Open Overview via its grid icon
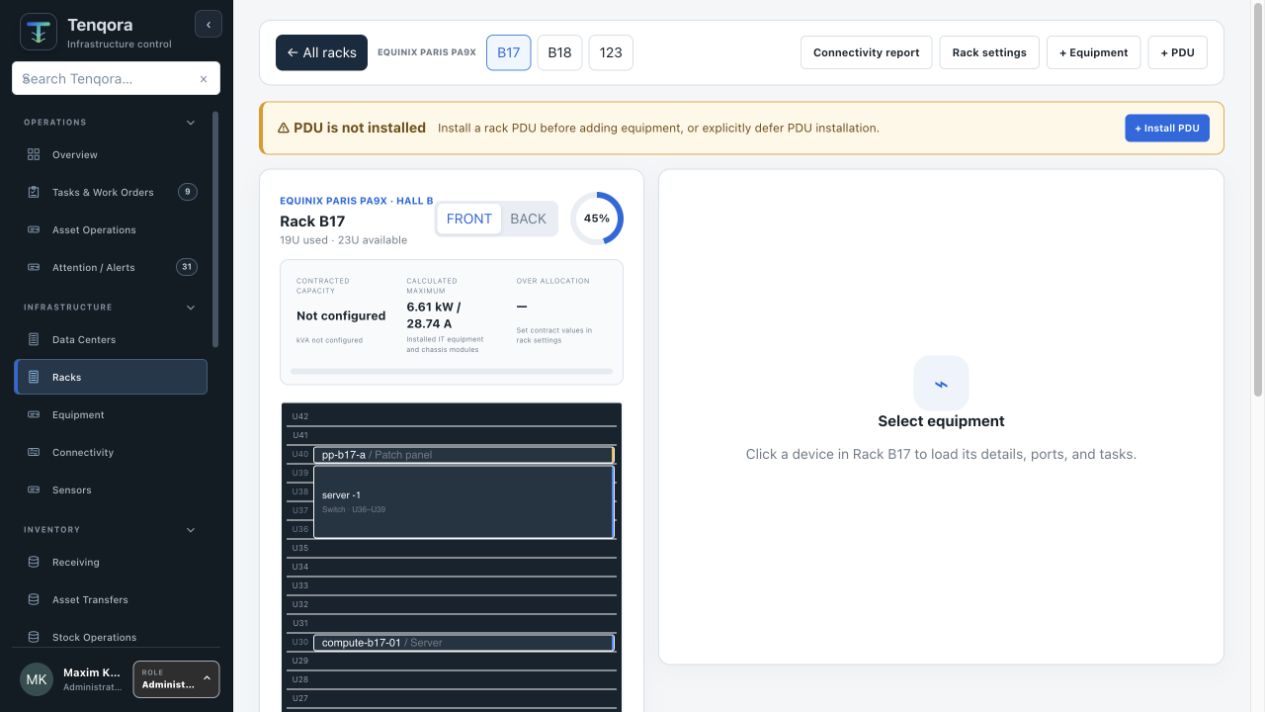This screenshot has width=1265, height=712. point(33,155)
